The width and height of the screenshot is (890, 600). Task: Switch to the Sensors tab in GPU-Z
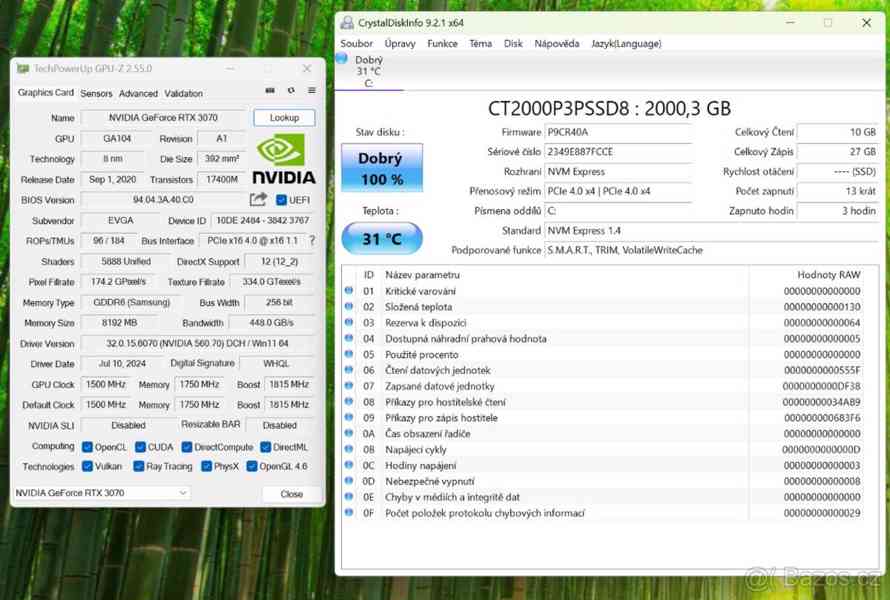[96, 93]
